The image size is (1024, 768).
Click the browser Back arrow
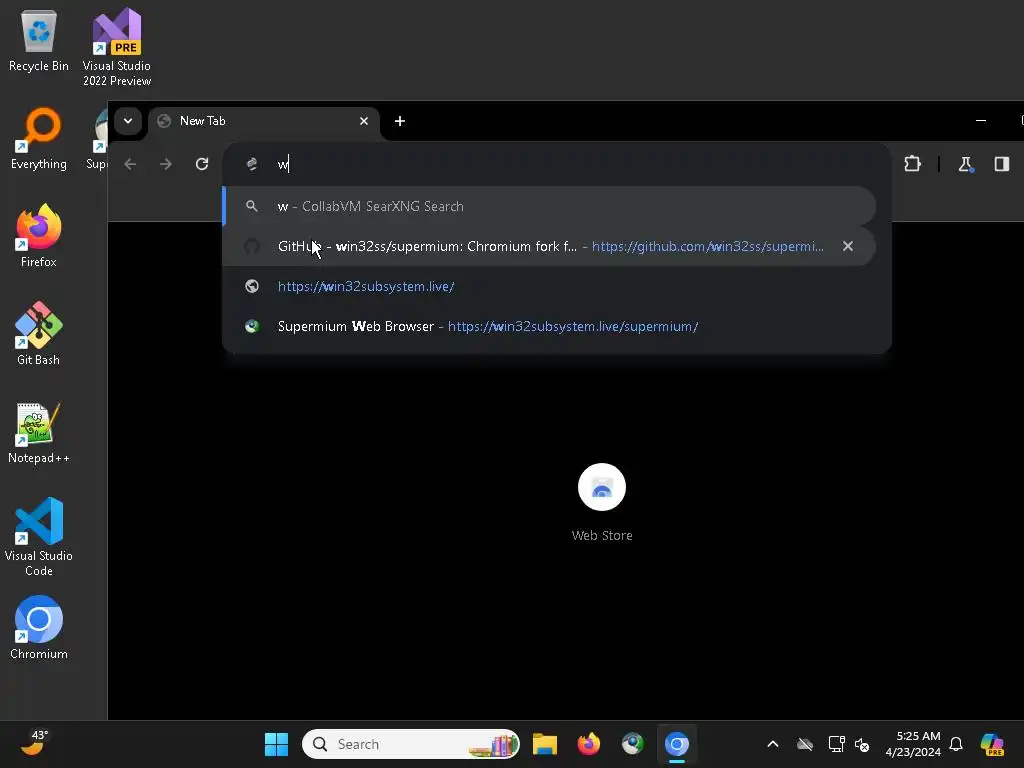(x=130, y=164)
